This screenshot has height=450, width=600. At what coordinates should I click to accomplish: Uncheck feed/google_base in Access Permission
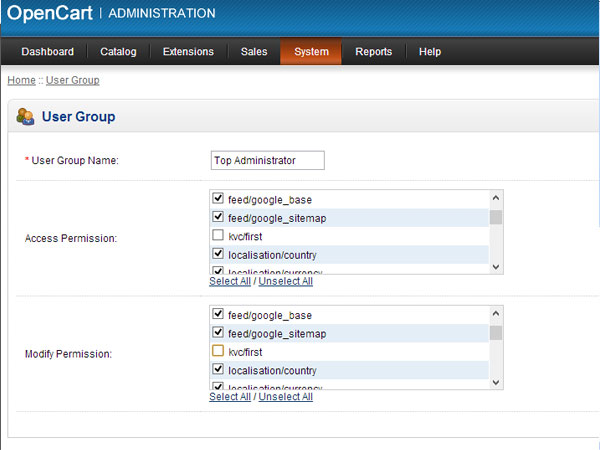[218, 199]
